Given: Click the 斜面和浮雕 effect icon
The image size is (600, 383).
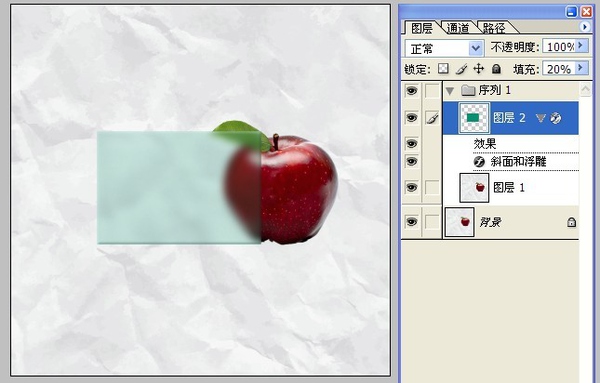Looking at the screenshot, I should point(479,162).
